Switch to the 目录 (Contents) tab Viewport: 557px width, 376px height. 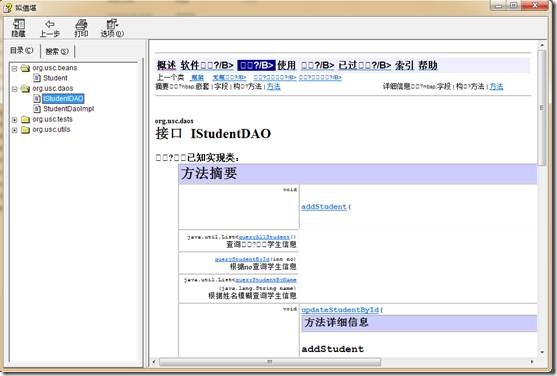(x=22, y=50)
